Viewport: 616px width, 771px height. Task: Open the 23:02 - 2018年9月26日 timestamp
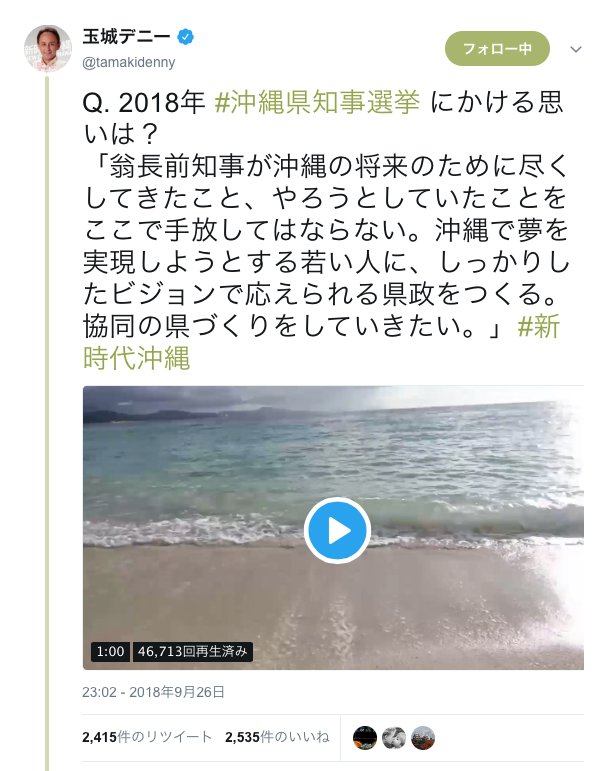pyautogui.click(x=153, y=692)
